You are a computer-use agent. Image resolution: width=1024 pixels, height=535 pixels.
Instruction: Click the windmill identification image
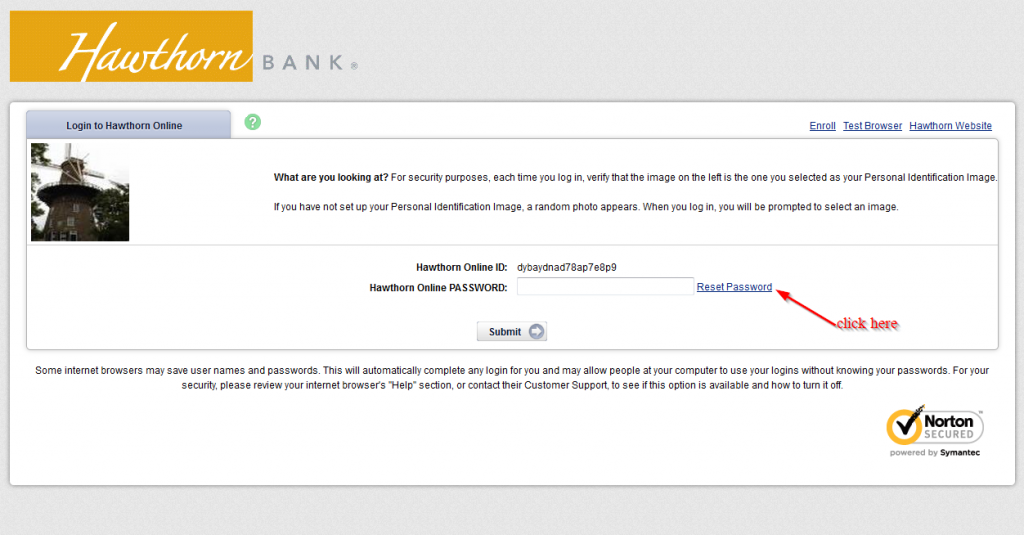point(80,192)
